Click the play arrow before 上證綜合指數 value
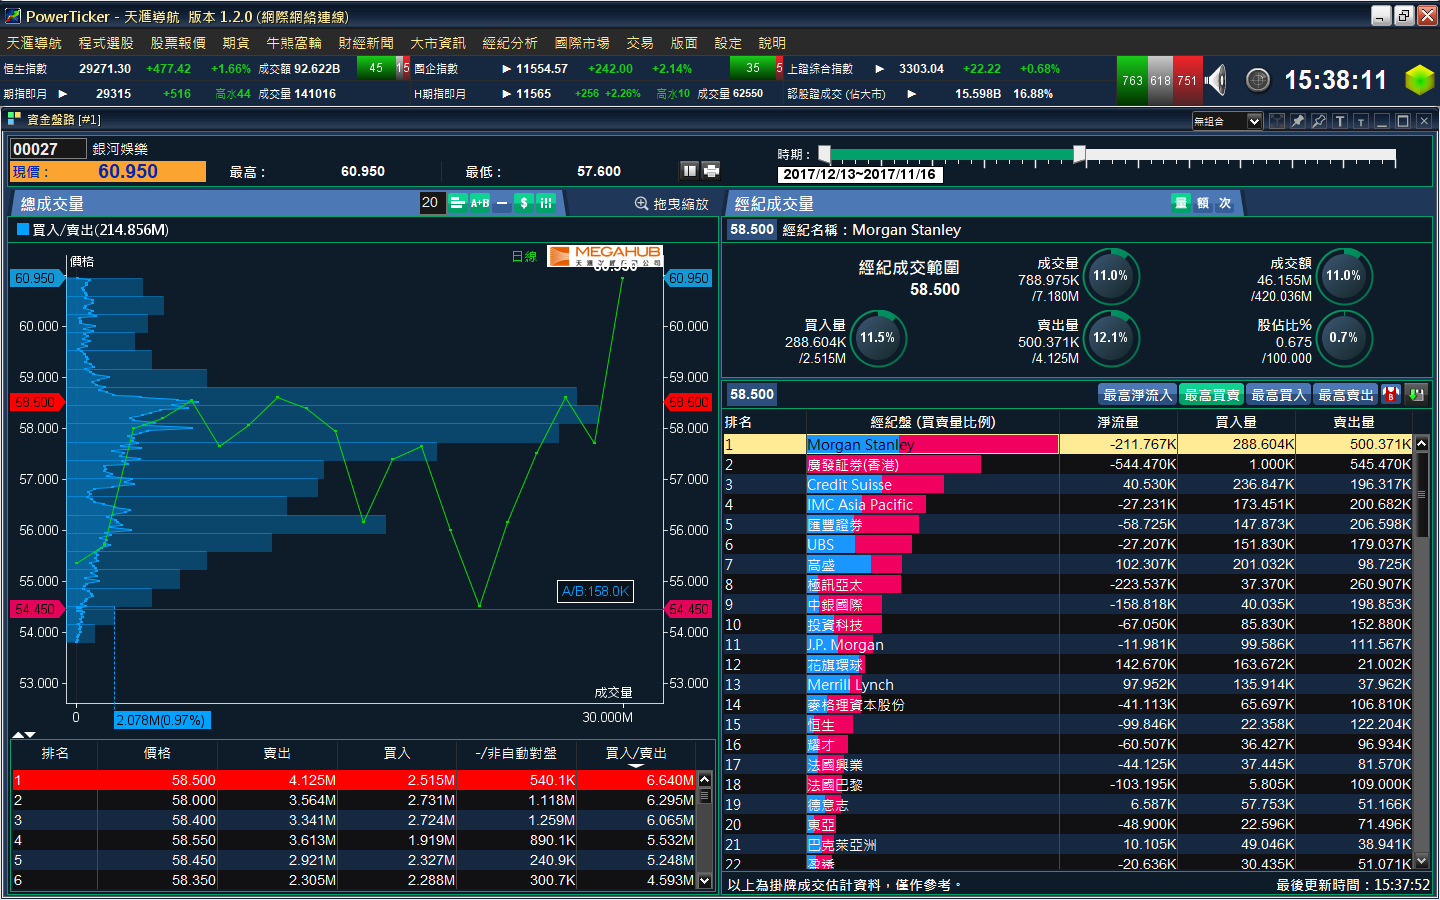 tap(879, 69)
